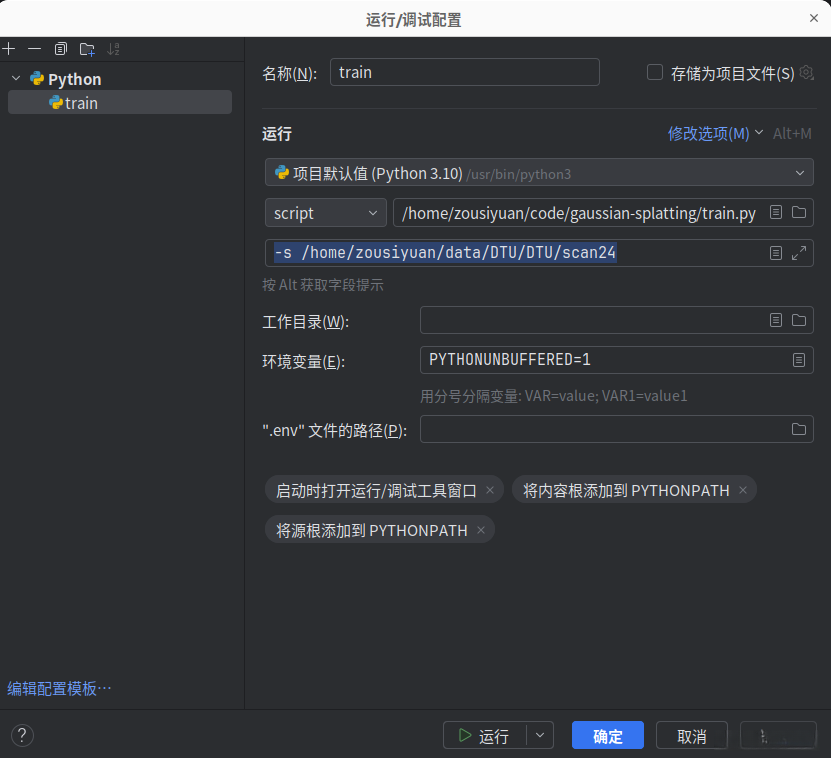Screen dimensions: 831x758
Task: Open the modify options menu
Action: pyautogui.click(x=715, y=133)
